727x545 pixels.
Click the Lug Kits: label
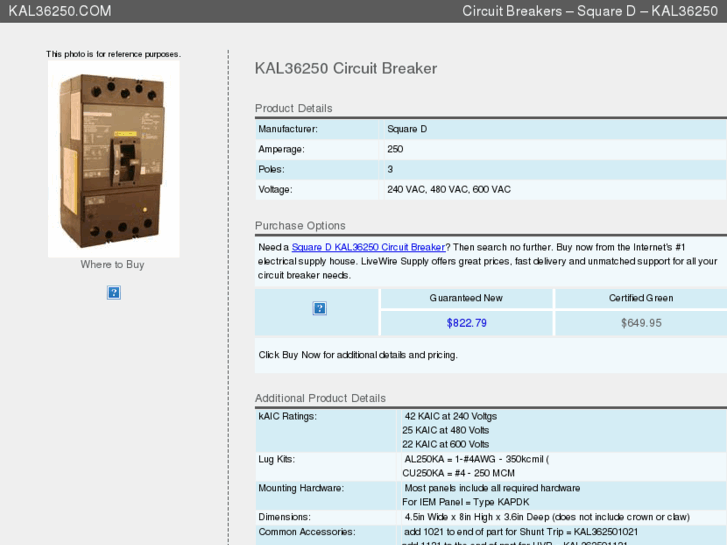tap(276, 459)
